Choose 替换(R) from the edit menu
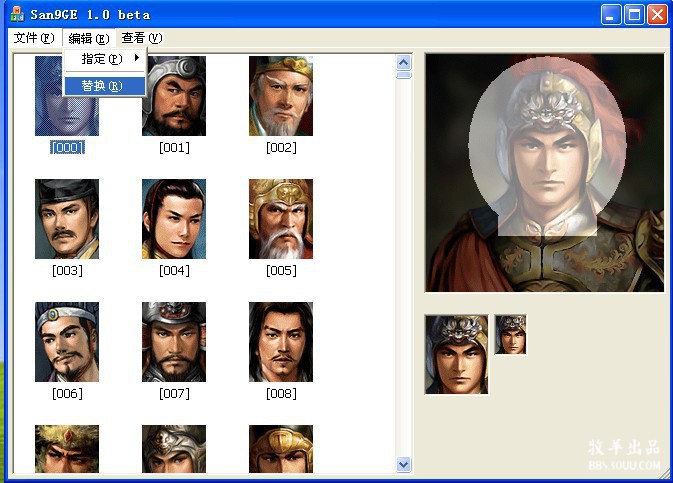The height and width of the screenshot is (483, 673). click(104, 86)
